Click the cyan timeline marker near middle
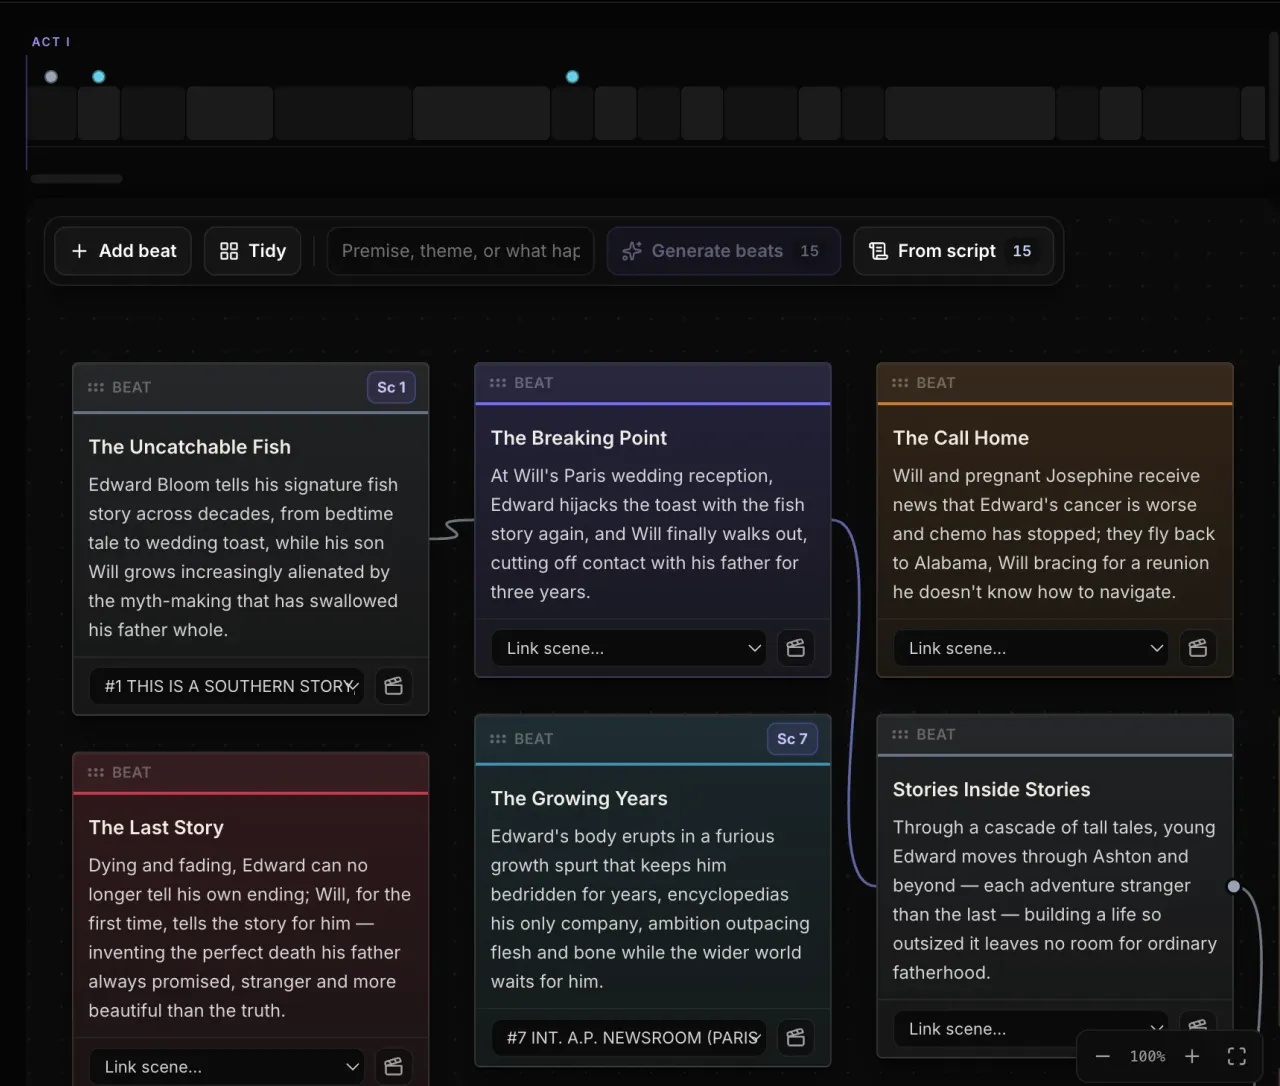1280x1086 pixels. point(572,77)
